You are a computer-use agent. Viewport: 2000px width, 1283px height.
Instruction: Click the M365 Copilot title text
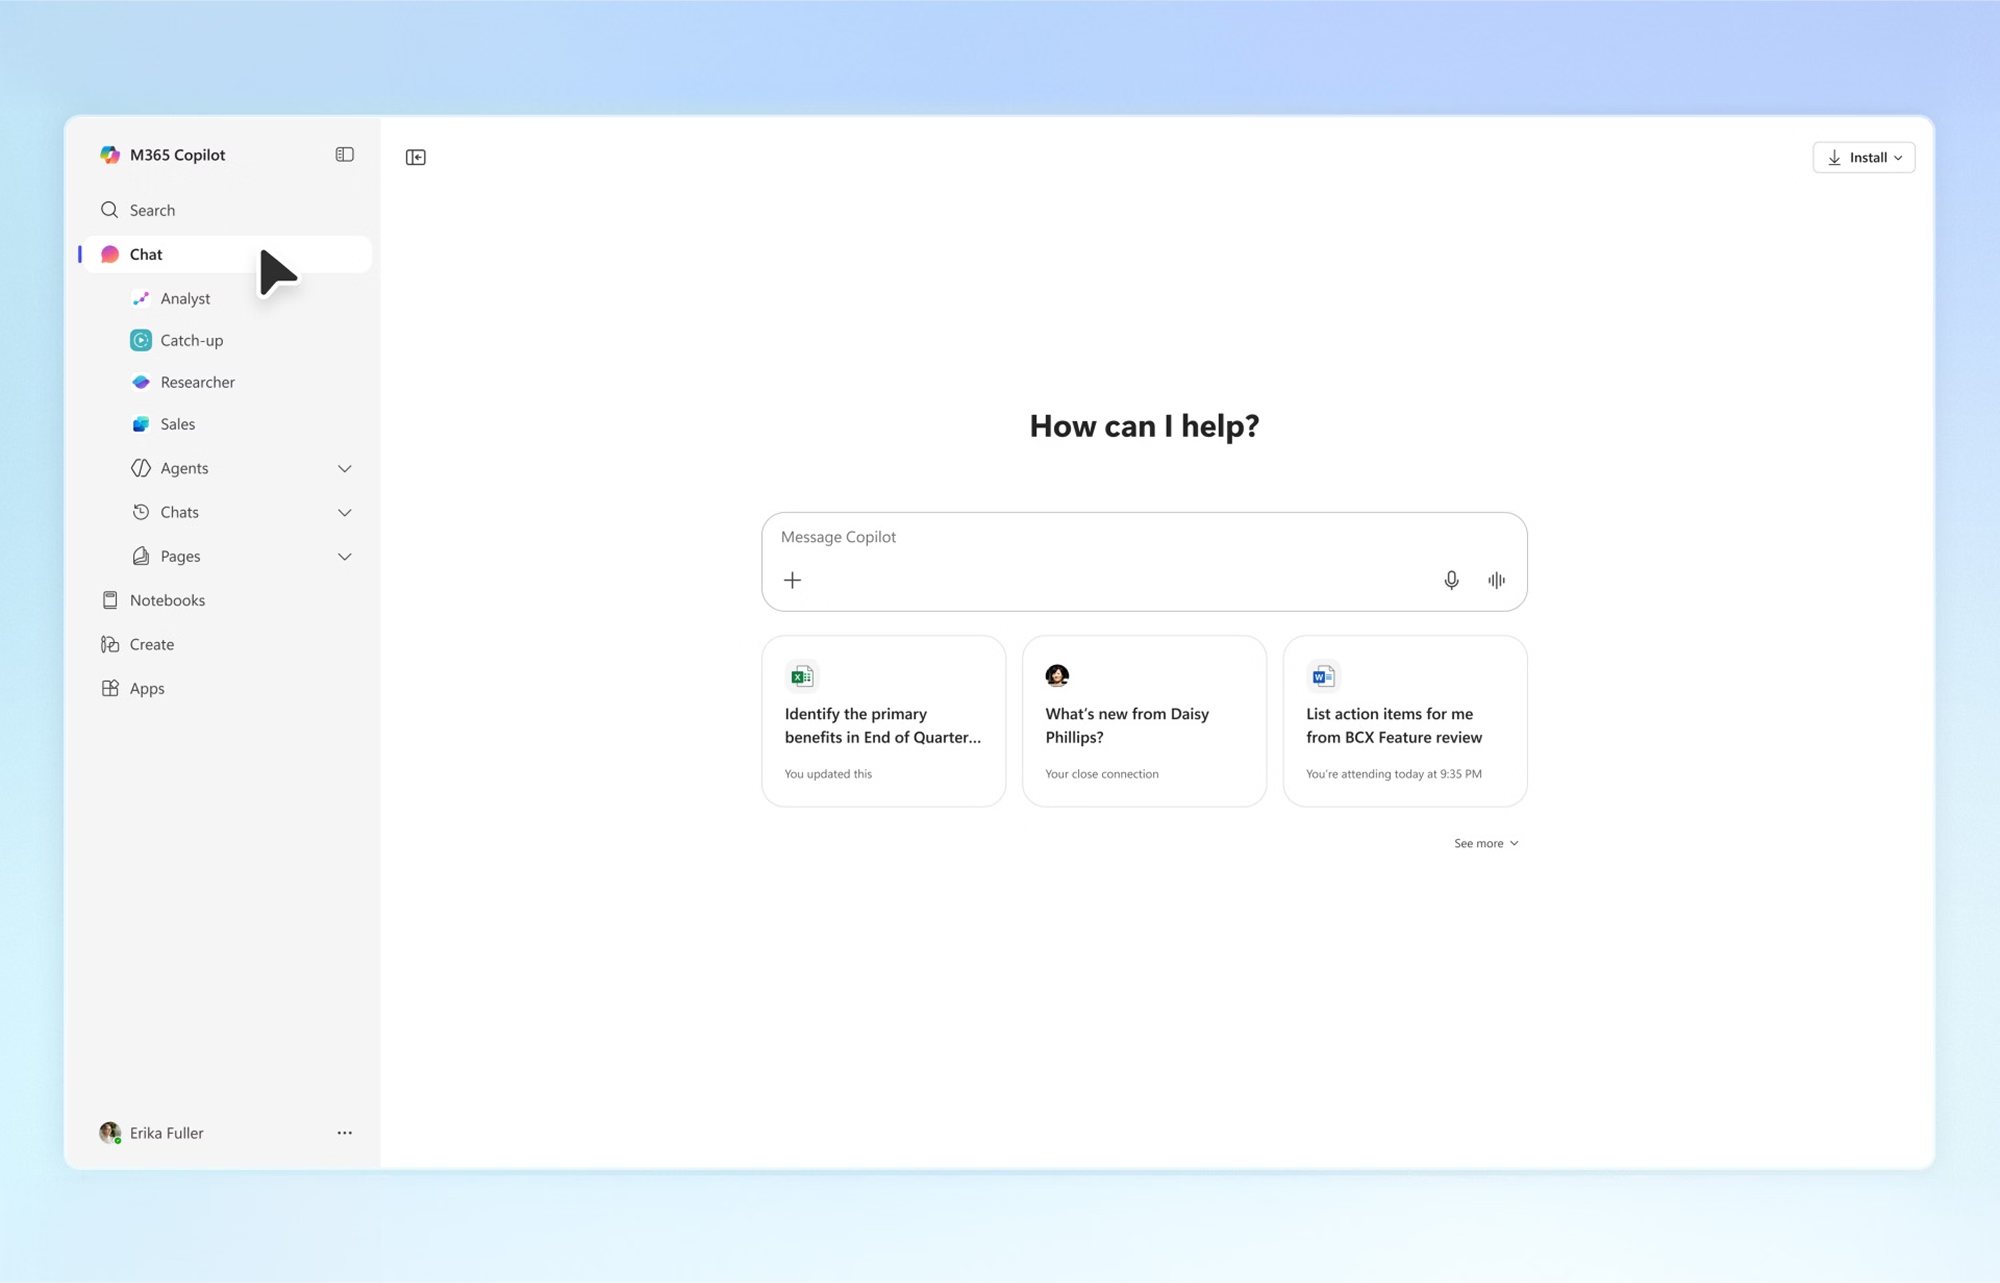[x=178, y=155]
